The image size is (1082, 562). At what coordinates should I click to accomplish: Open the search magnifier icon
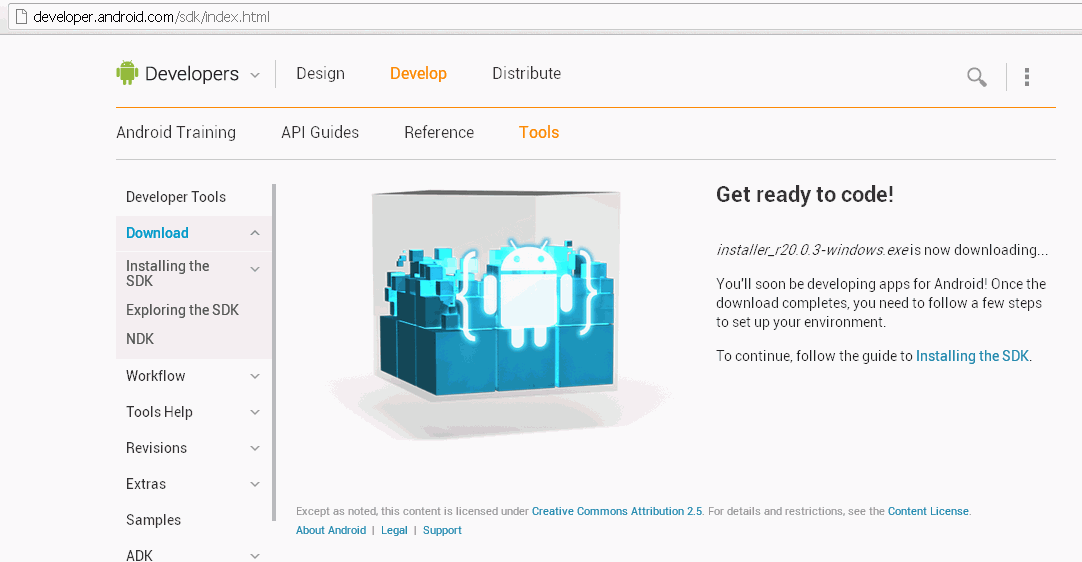point(976,77)
